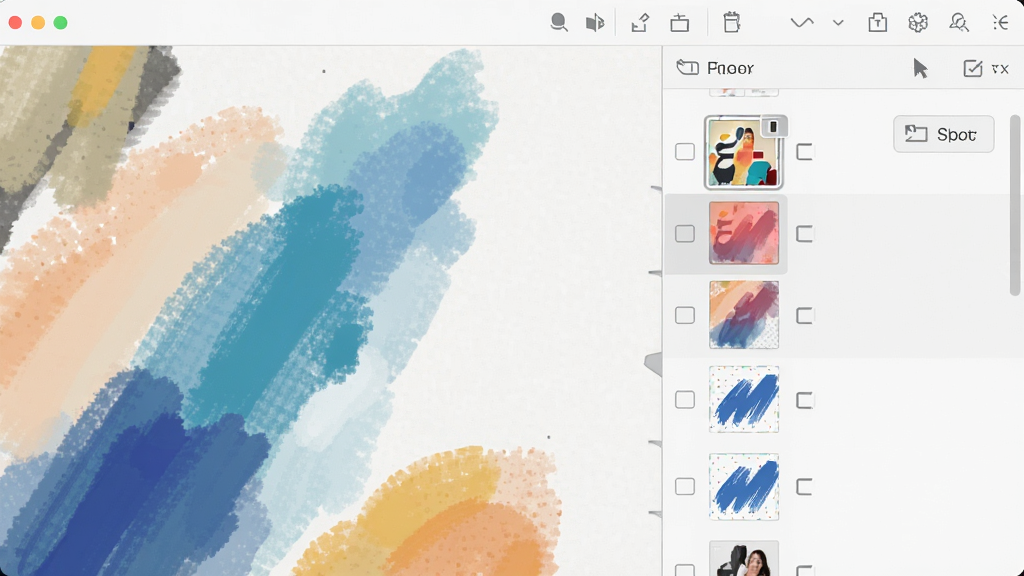The height and width of the screenshot is (576, 1024).
Task: Tick the checkbox of the fourth layer, blue stroke
Action: click(684, 399)
